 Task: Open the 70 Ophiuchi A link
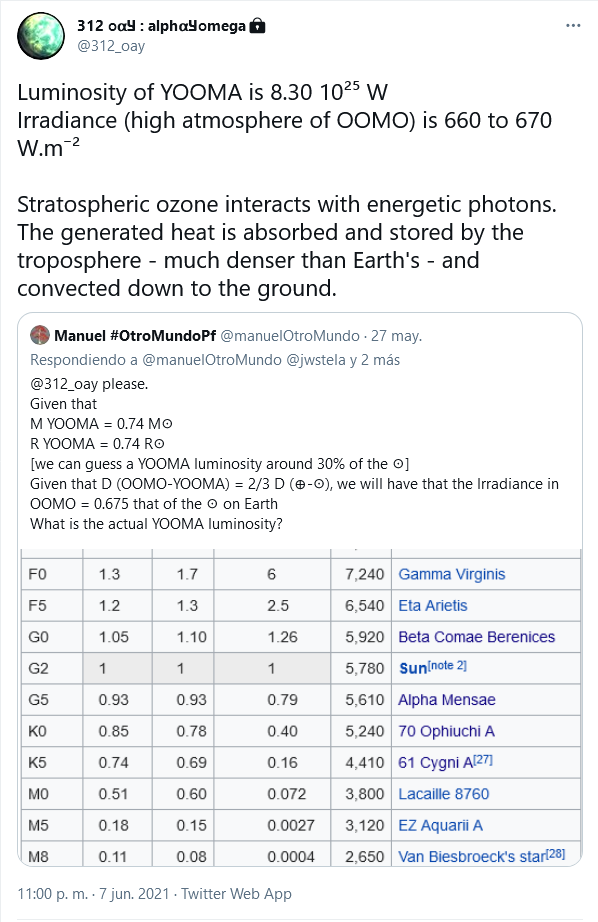446,731
